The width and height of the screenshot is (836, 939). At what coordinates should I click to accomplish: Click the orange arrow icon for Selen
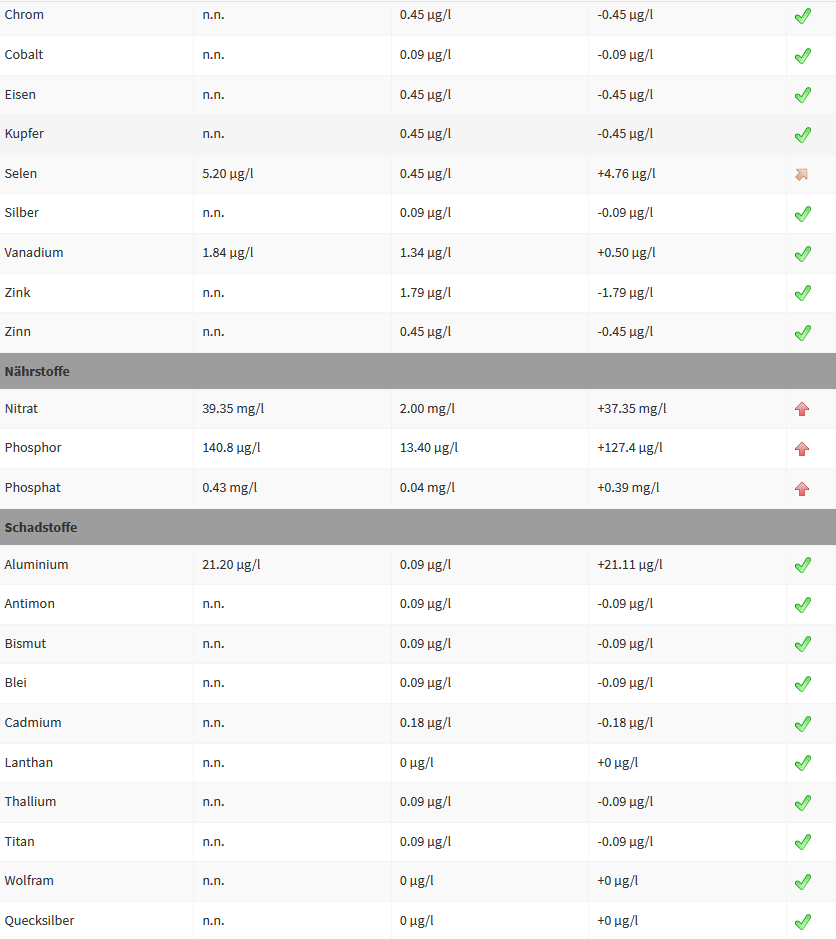click(801, 174)
